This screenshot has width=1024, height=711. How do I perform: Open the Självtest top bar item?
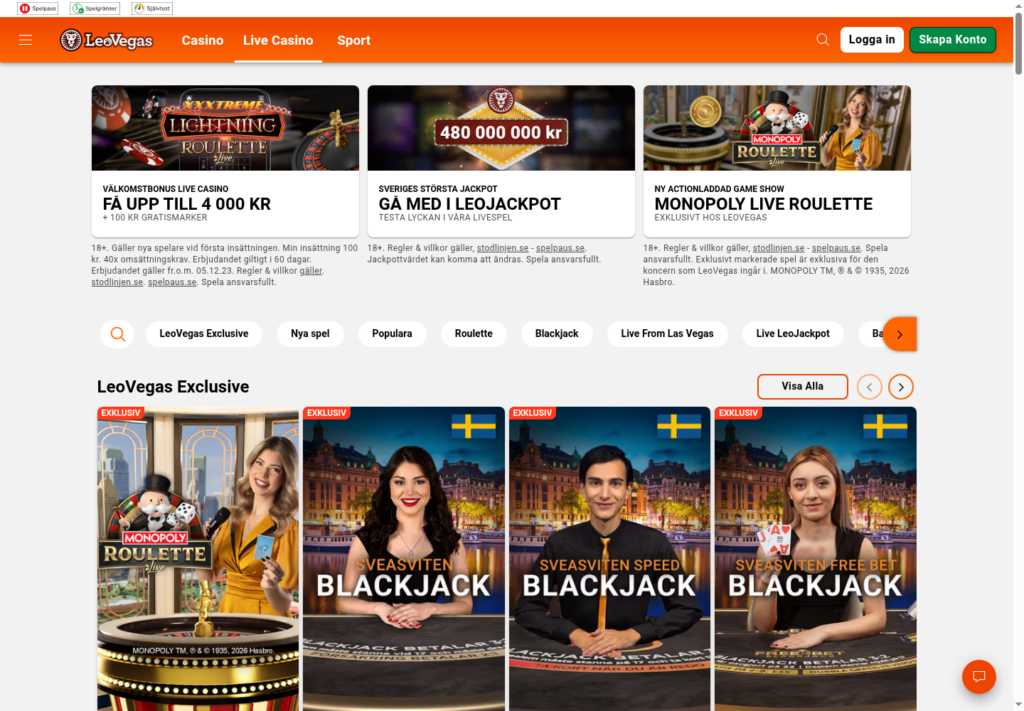point(152,8)
